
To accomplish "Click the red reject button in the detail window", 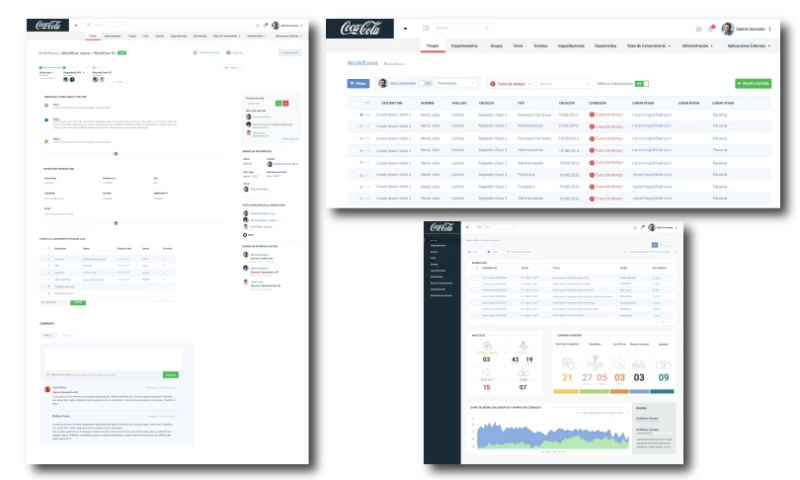I will (x=286, y=103).
